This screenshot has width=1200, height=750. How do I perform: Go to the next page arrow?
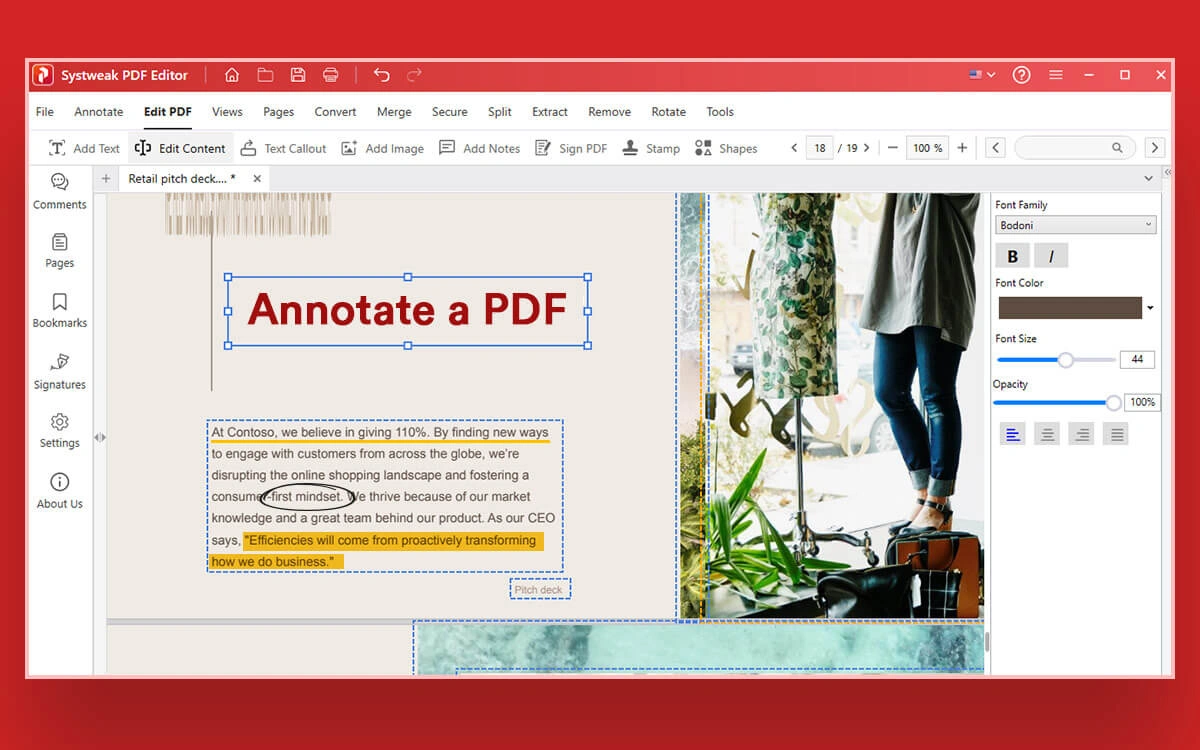866,148
